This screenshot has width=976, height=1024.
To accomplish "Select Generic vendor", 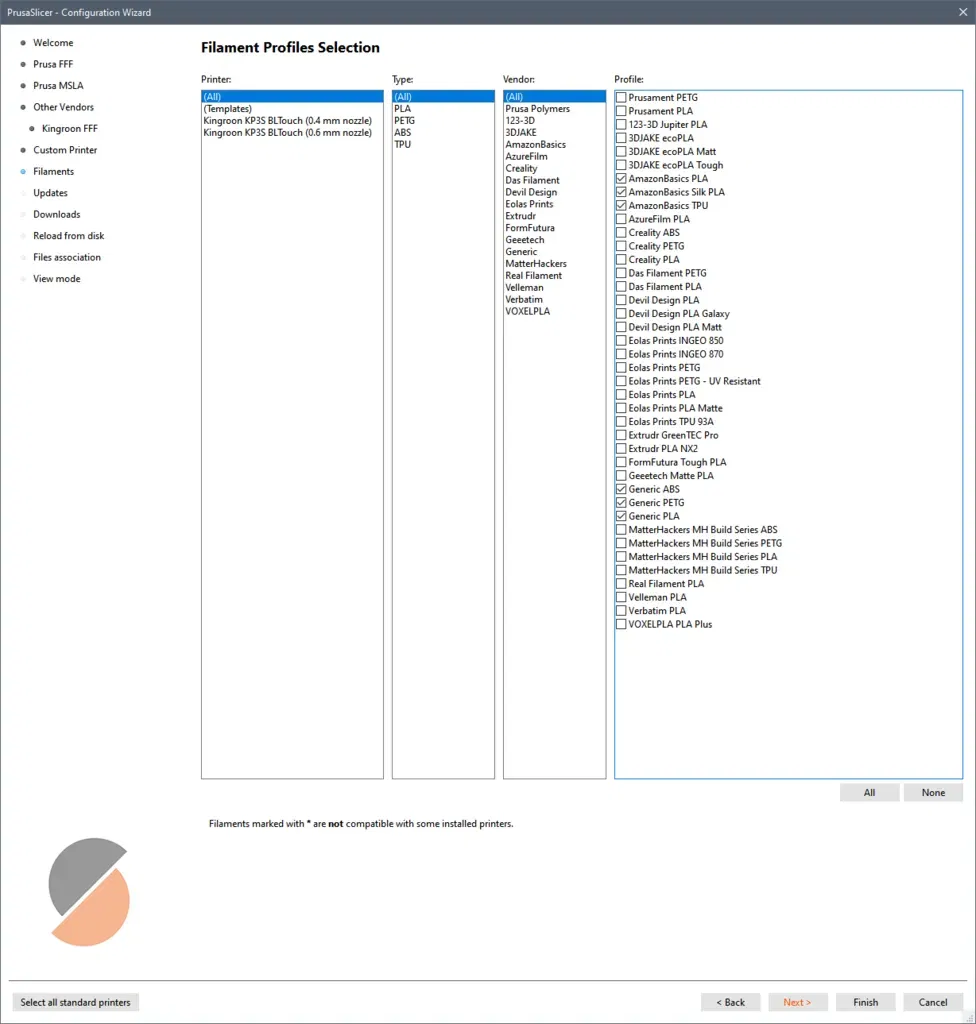I will click(x=554, y=251).
